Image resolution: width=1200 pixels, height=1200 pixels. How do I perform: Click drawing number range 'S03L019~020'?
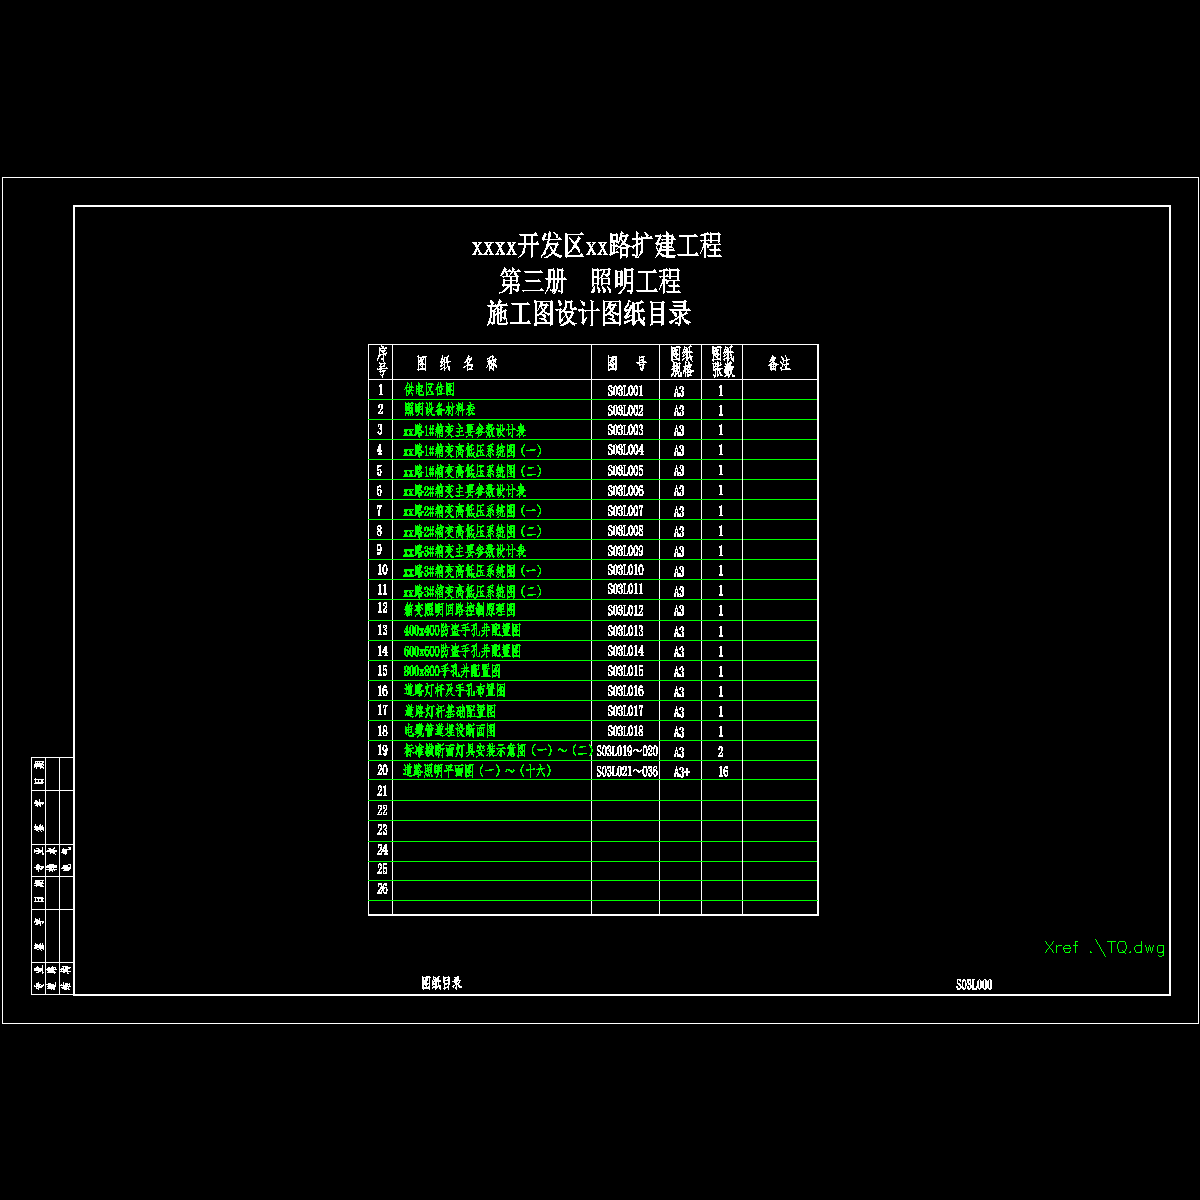tap(627, 751)
